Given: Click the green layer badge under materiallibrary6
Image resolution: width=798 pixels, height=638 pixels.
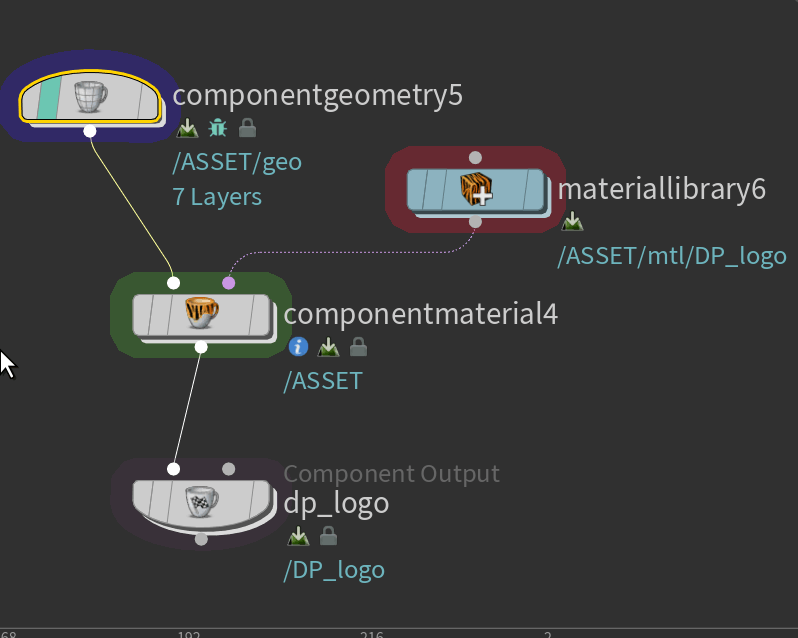Looking at the screenshot, I should pos(572,222).
